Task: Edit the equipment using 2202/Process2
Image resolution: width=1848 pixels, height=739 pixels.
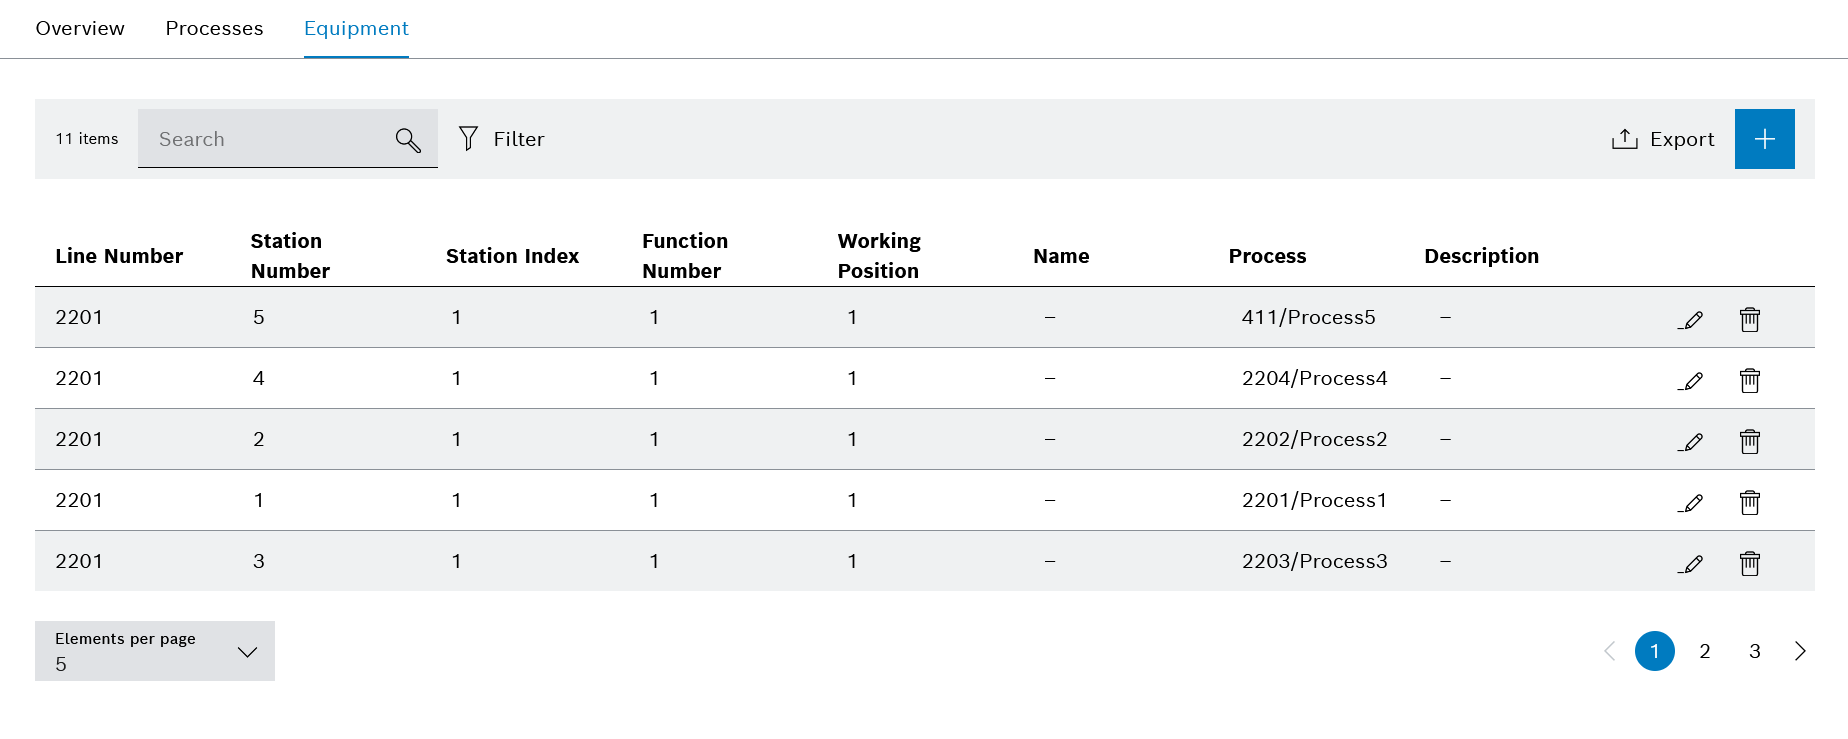Action: tap(1691, 441)
